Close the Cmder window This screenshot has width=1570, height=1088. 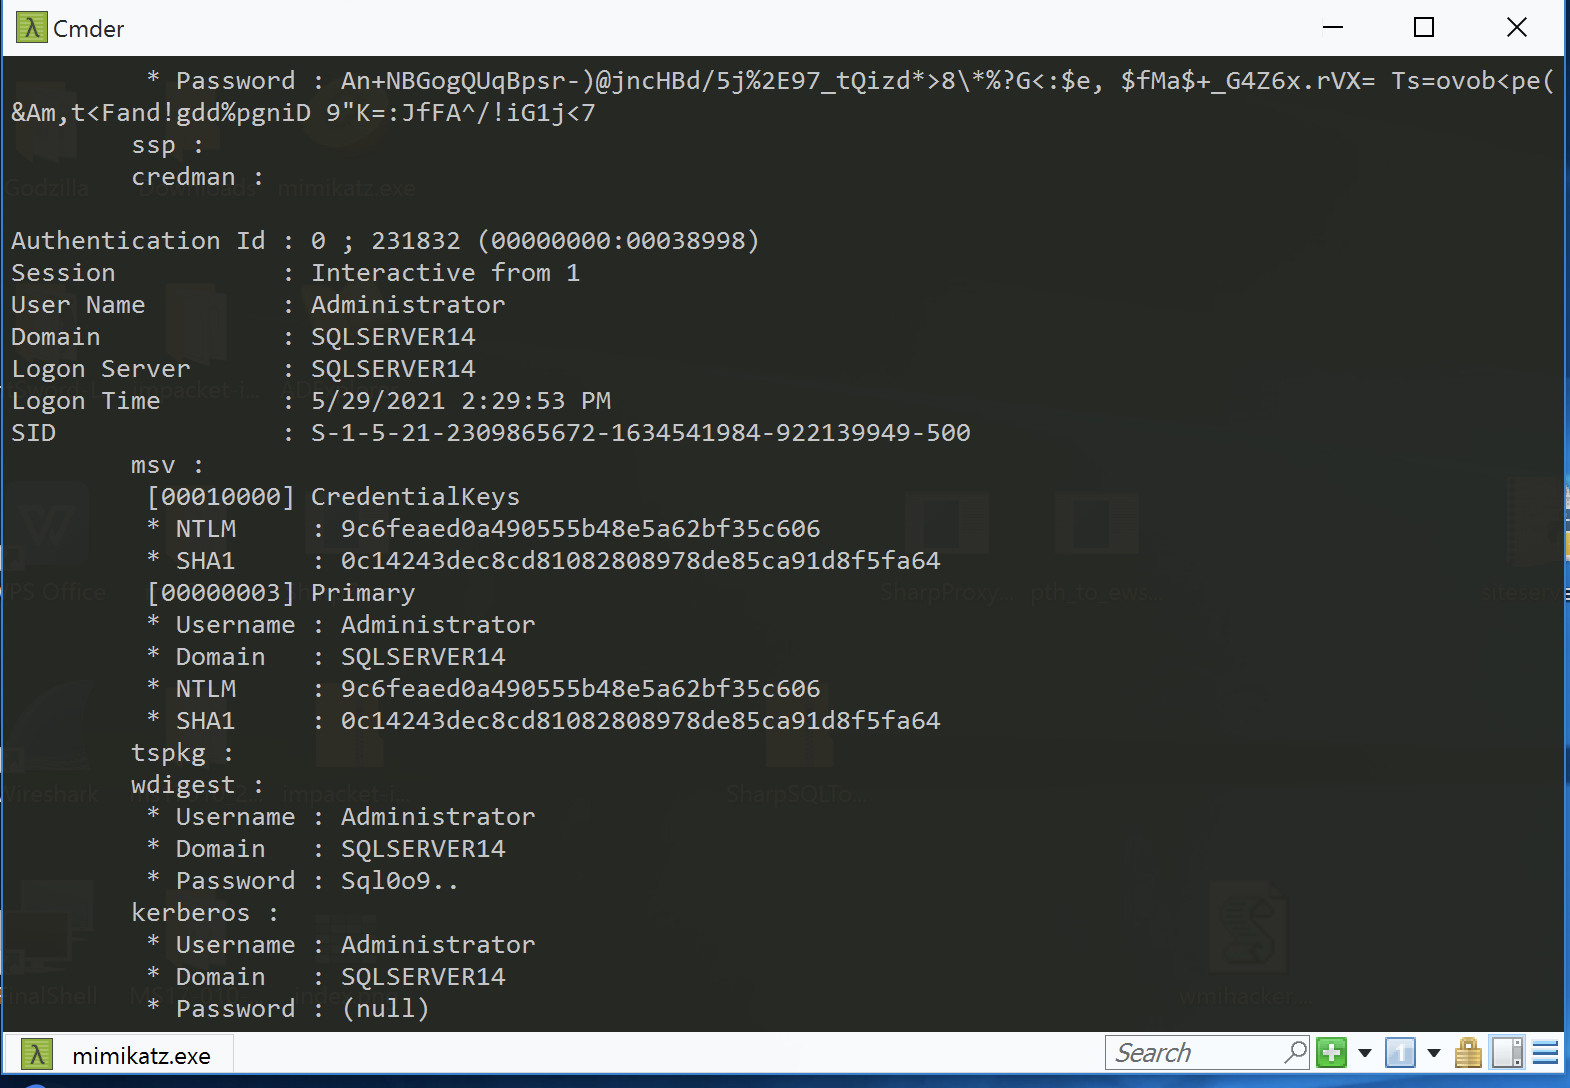click(1516, 28)
